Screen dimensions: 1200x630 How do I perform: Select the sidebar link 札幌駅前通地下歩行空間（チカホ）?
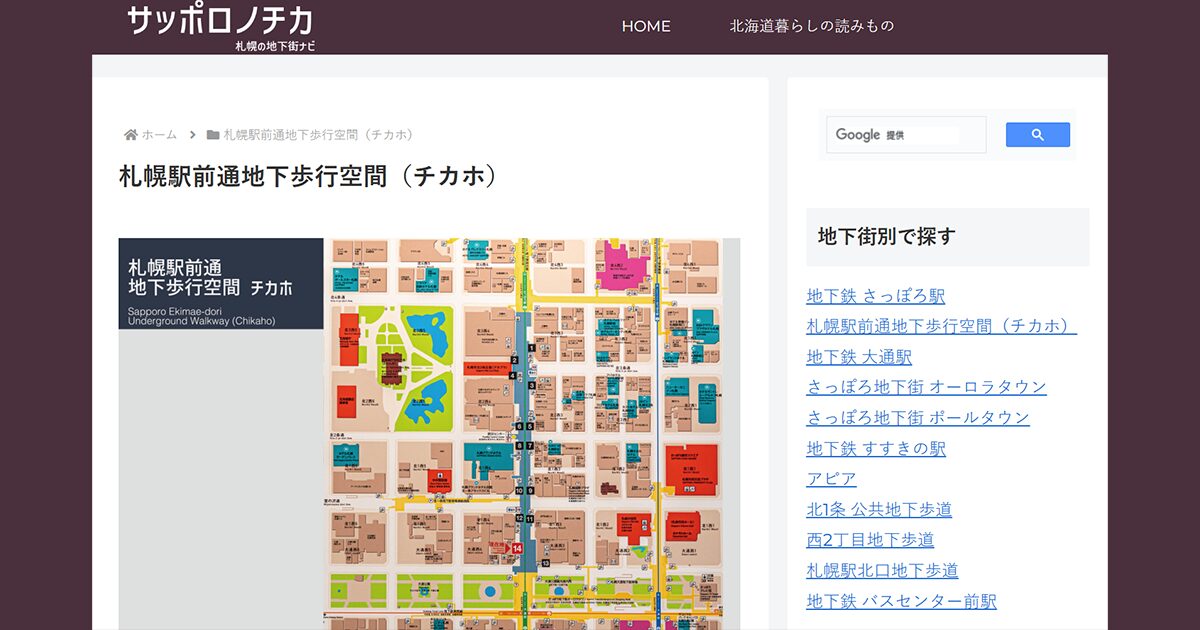point(941,326)
